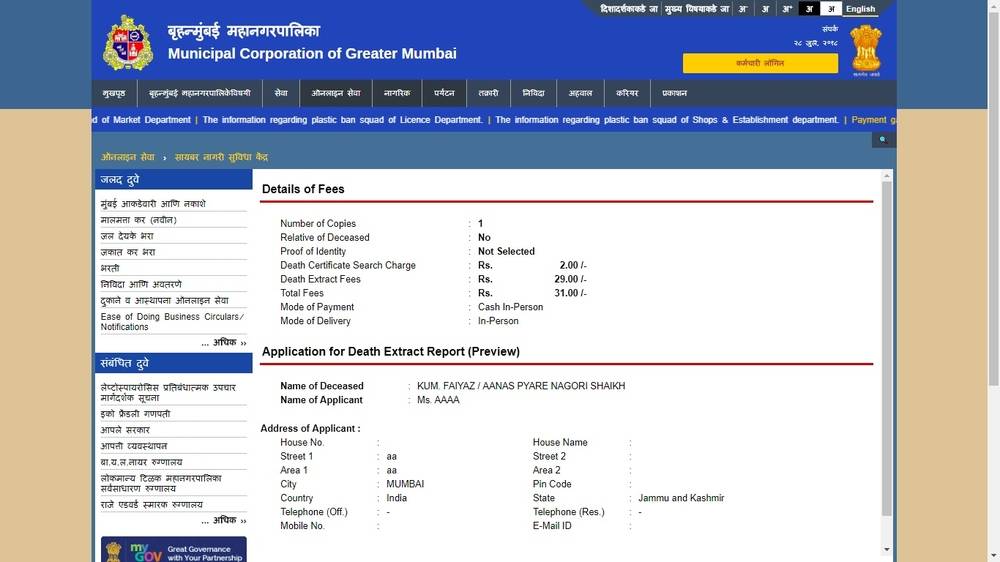Open बा.य.ल.नायर रुग्णालय link

click(141, 462)
